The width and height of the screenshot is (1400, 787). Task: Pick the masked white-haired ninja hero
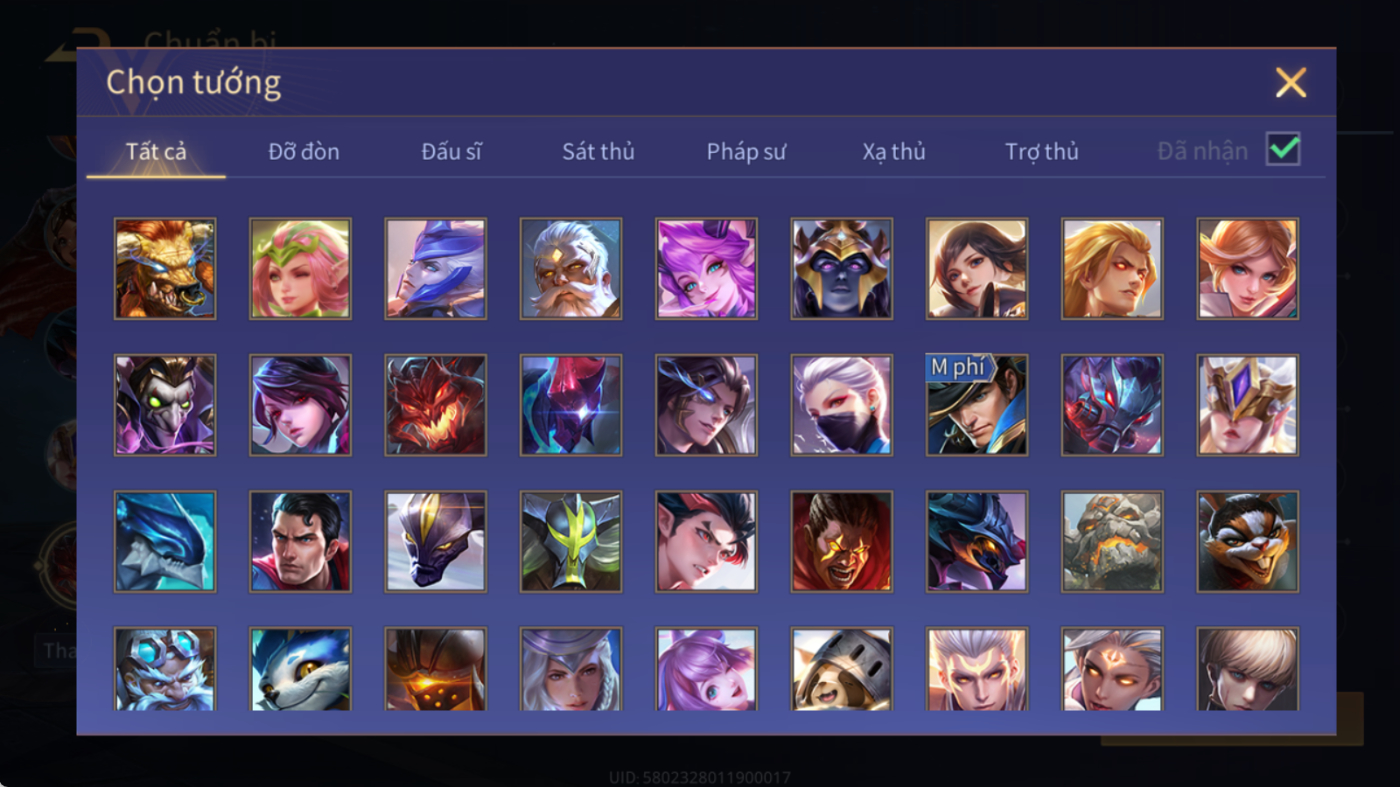coord(842,405)
